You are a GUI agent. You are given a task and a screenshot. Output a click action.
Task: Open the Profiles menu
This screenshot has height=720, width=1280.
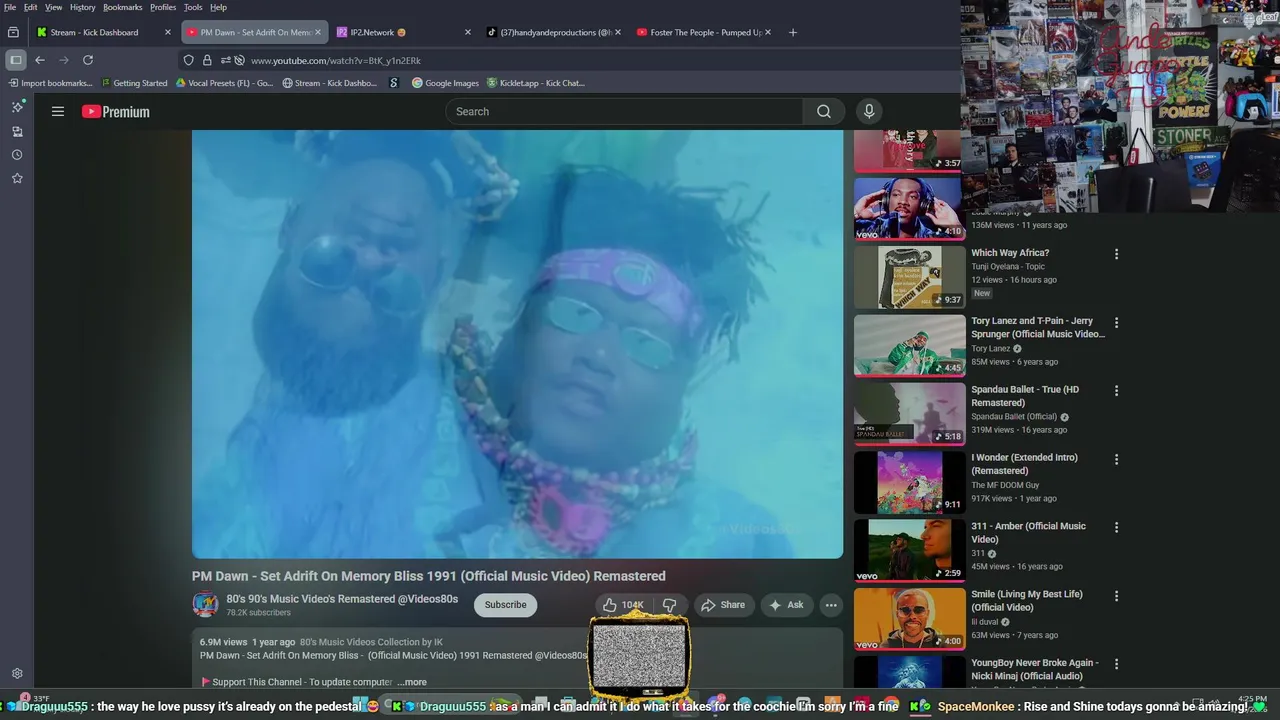163,7
